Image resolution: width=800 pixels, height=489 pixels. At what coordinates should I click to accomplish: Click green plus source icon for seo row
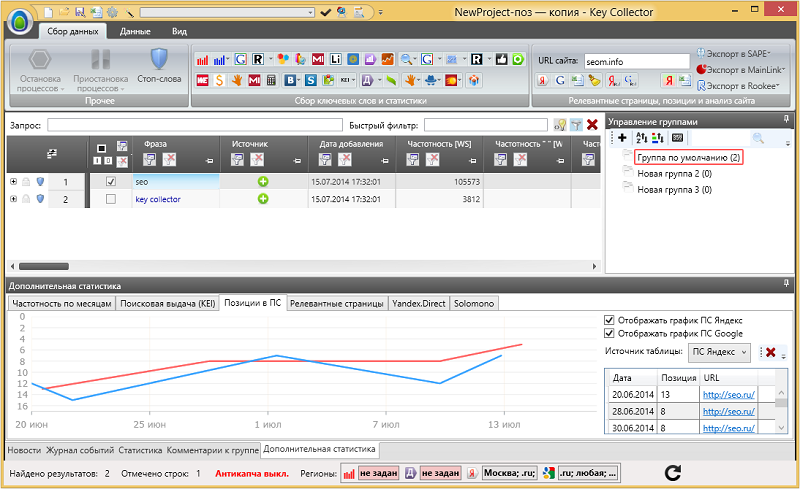point(263,182)
